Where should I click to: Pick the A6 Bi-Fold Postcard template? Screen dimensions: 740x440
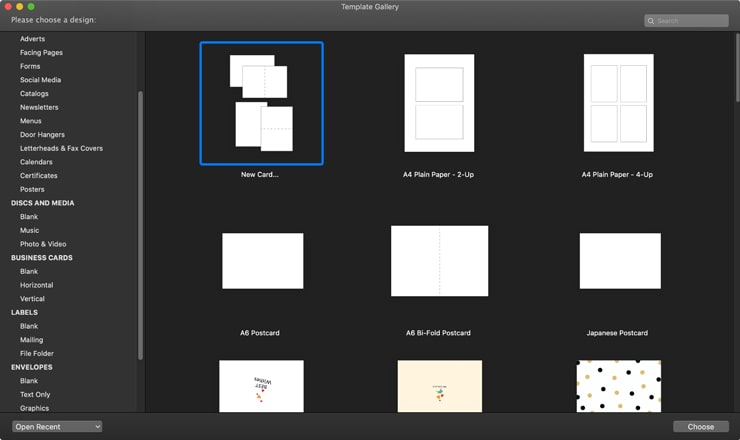(439, 261)
